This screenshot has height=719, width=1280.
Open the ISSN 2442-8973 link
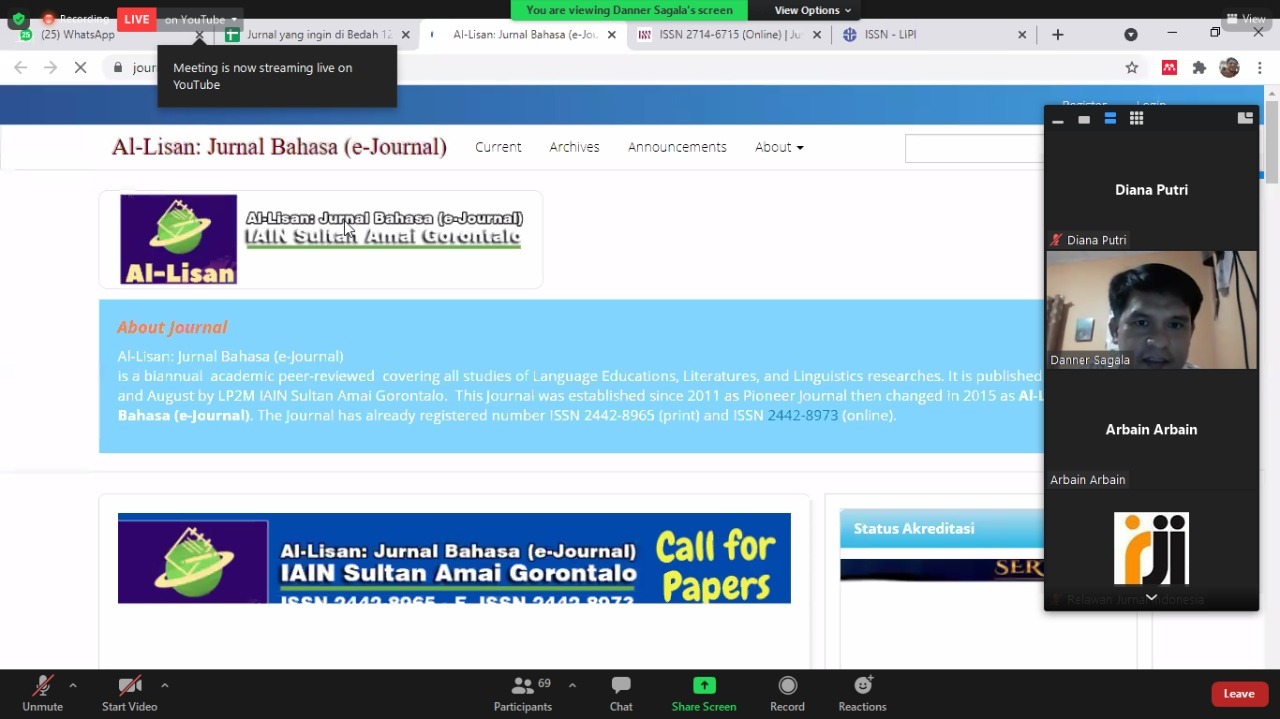[802, 415]
